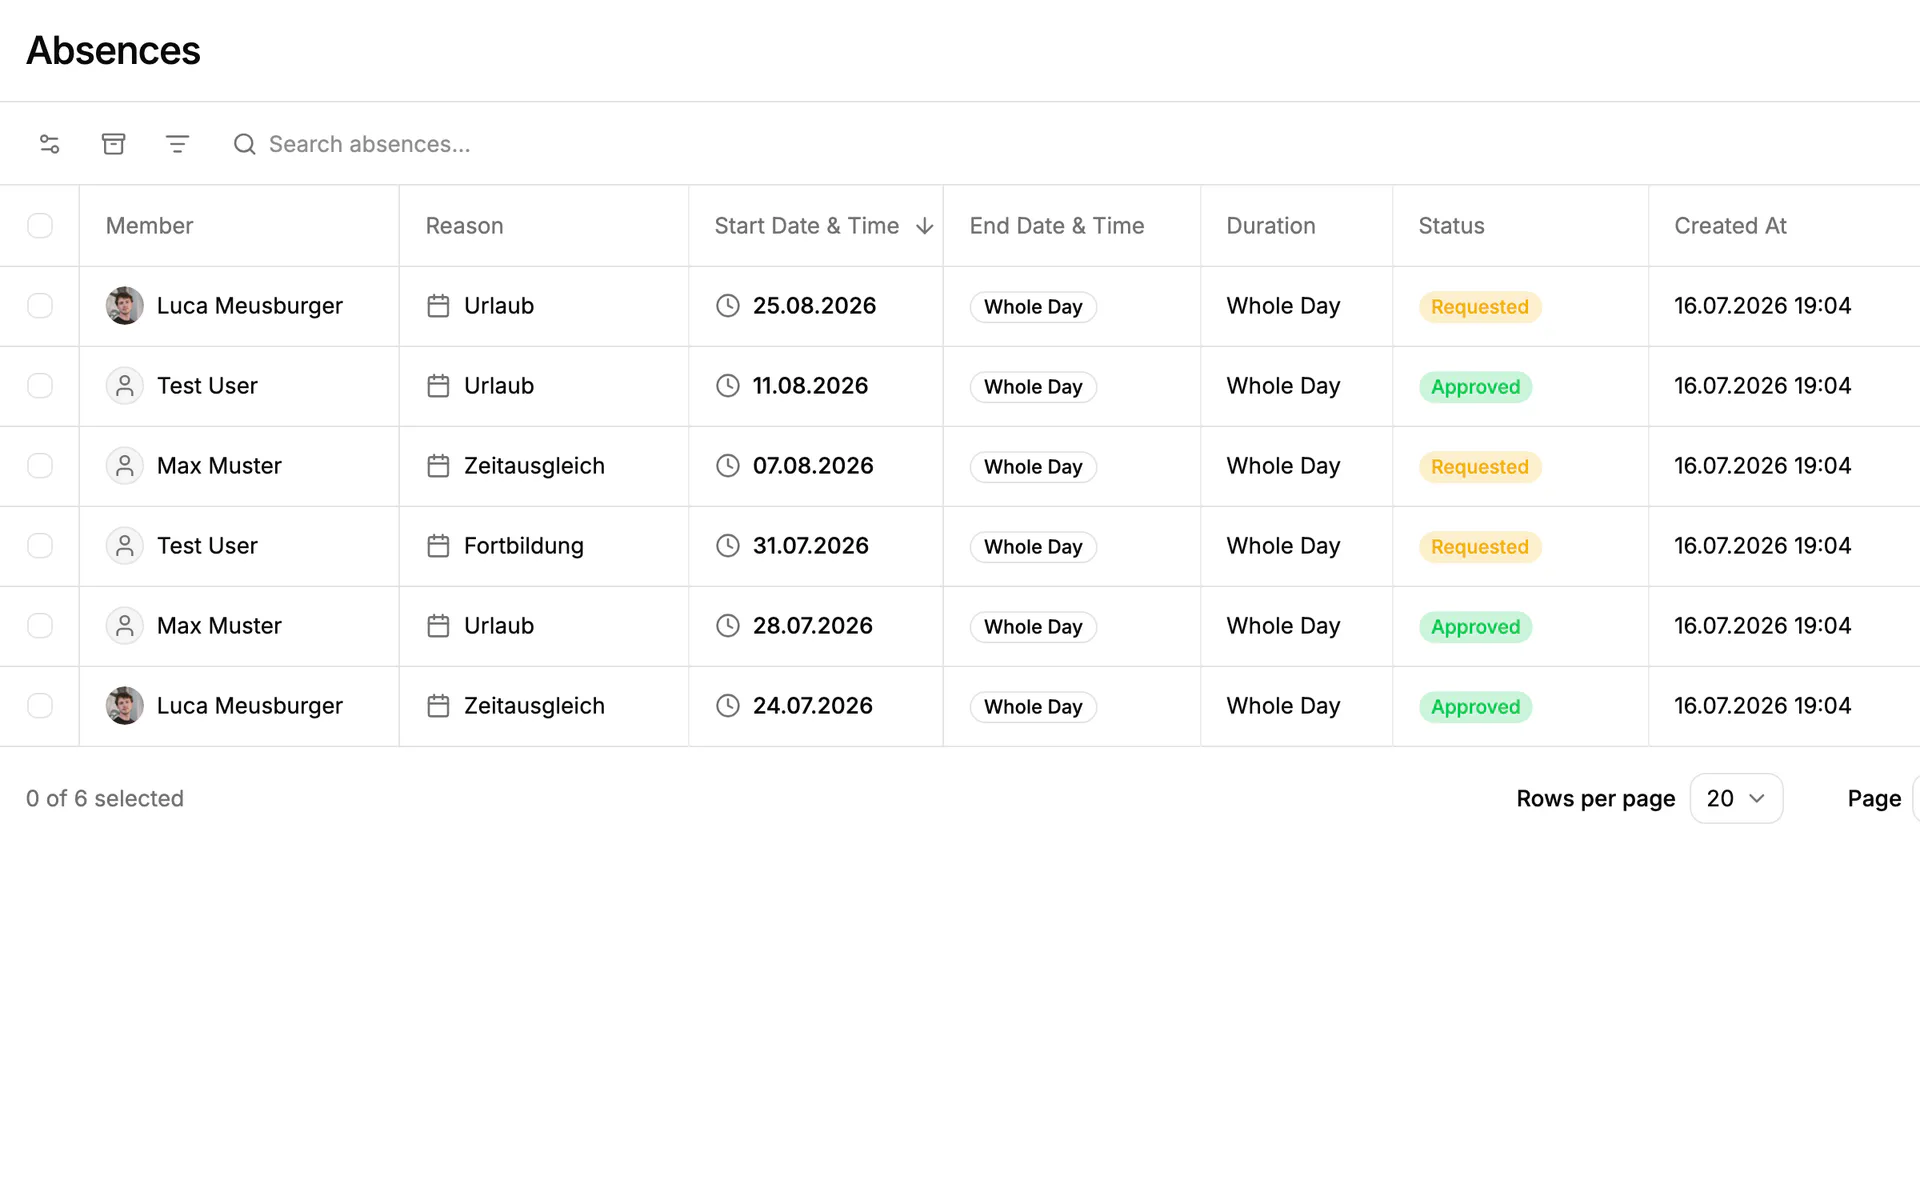Viewport: 1920px width, 1200px height.
Task: Sort by End Date & Time header
Action: coord(1056,226)
